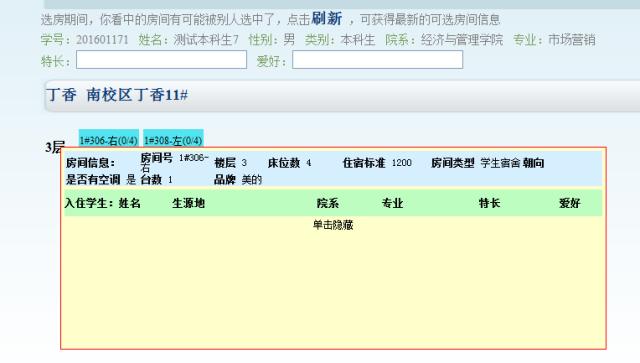Viewport: 640px width, 363px height.
Task: Click the 丁香 南校区丁香11# building header
Action: [117, 95]
